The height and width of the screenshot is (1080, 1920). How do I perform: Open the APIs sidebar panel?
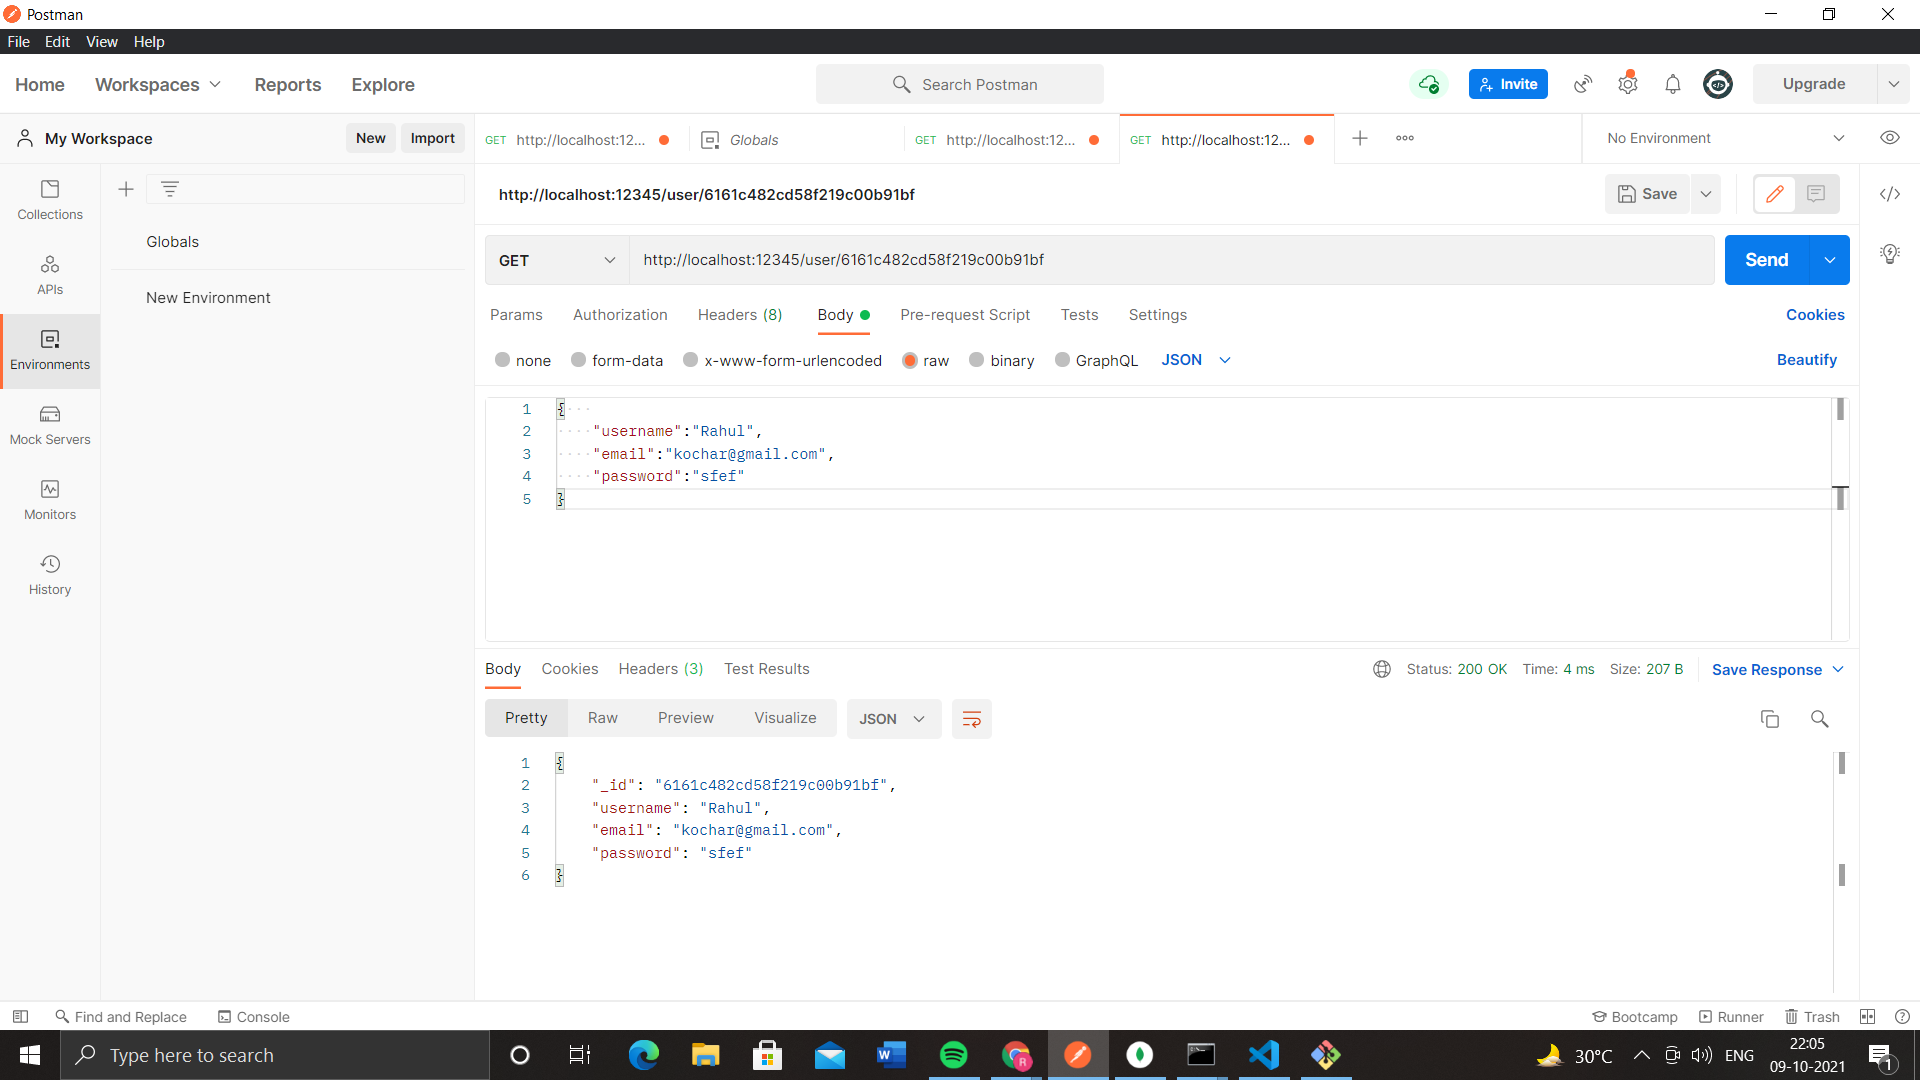click(x=50, y=275)
